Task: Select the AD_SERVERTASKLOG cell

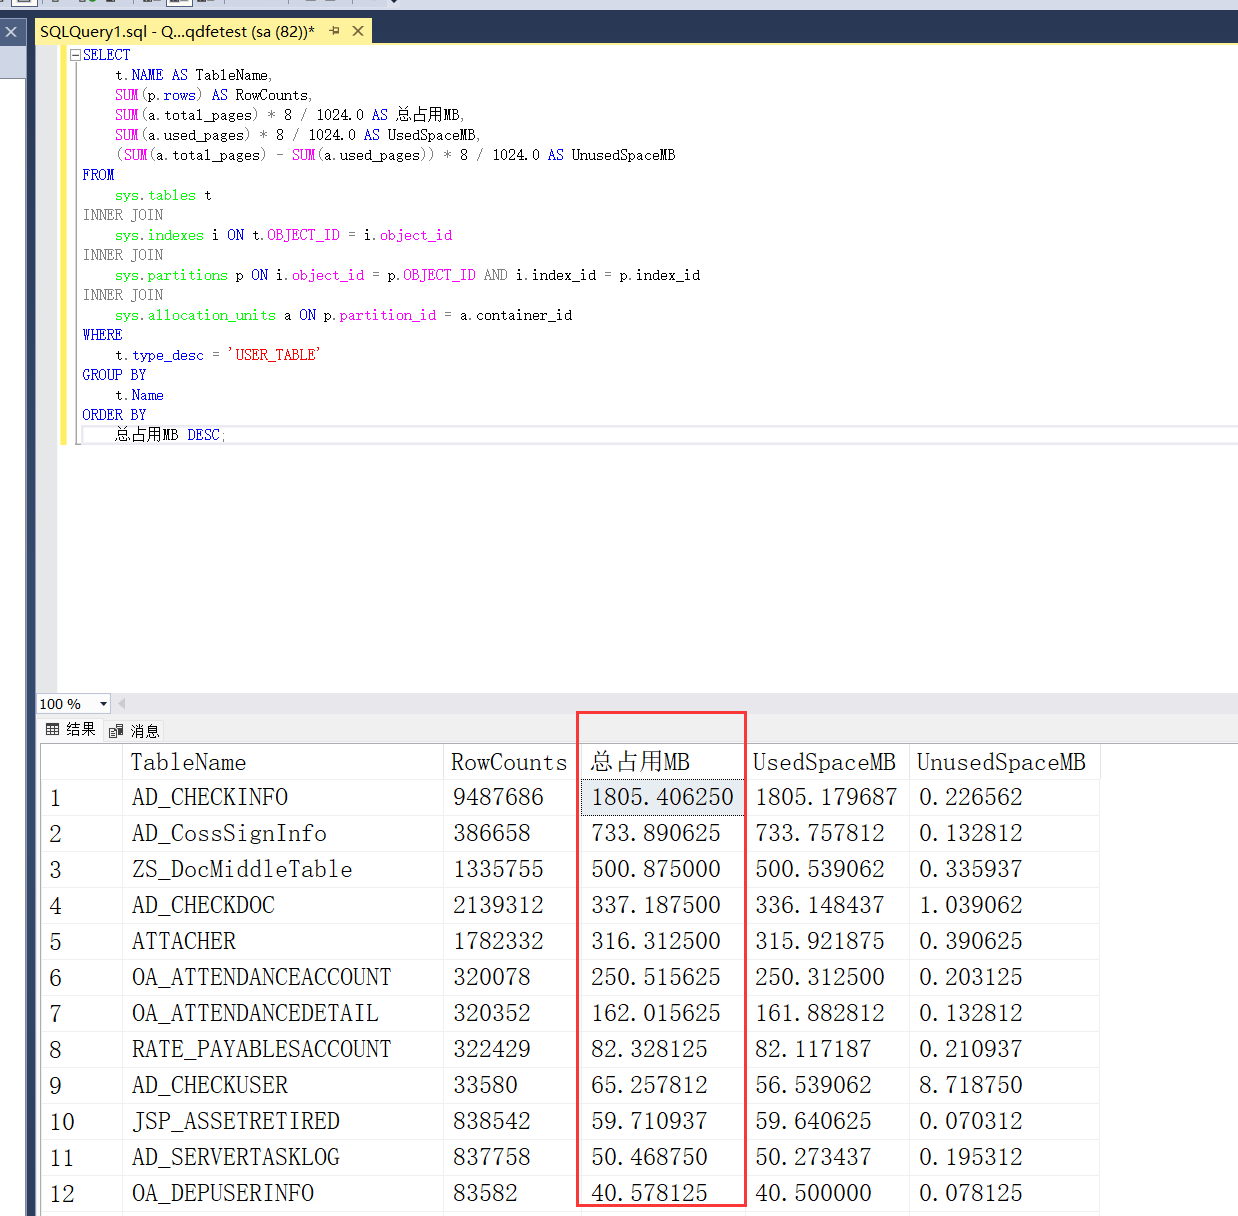Action: tap(283, 1157)
